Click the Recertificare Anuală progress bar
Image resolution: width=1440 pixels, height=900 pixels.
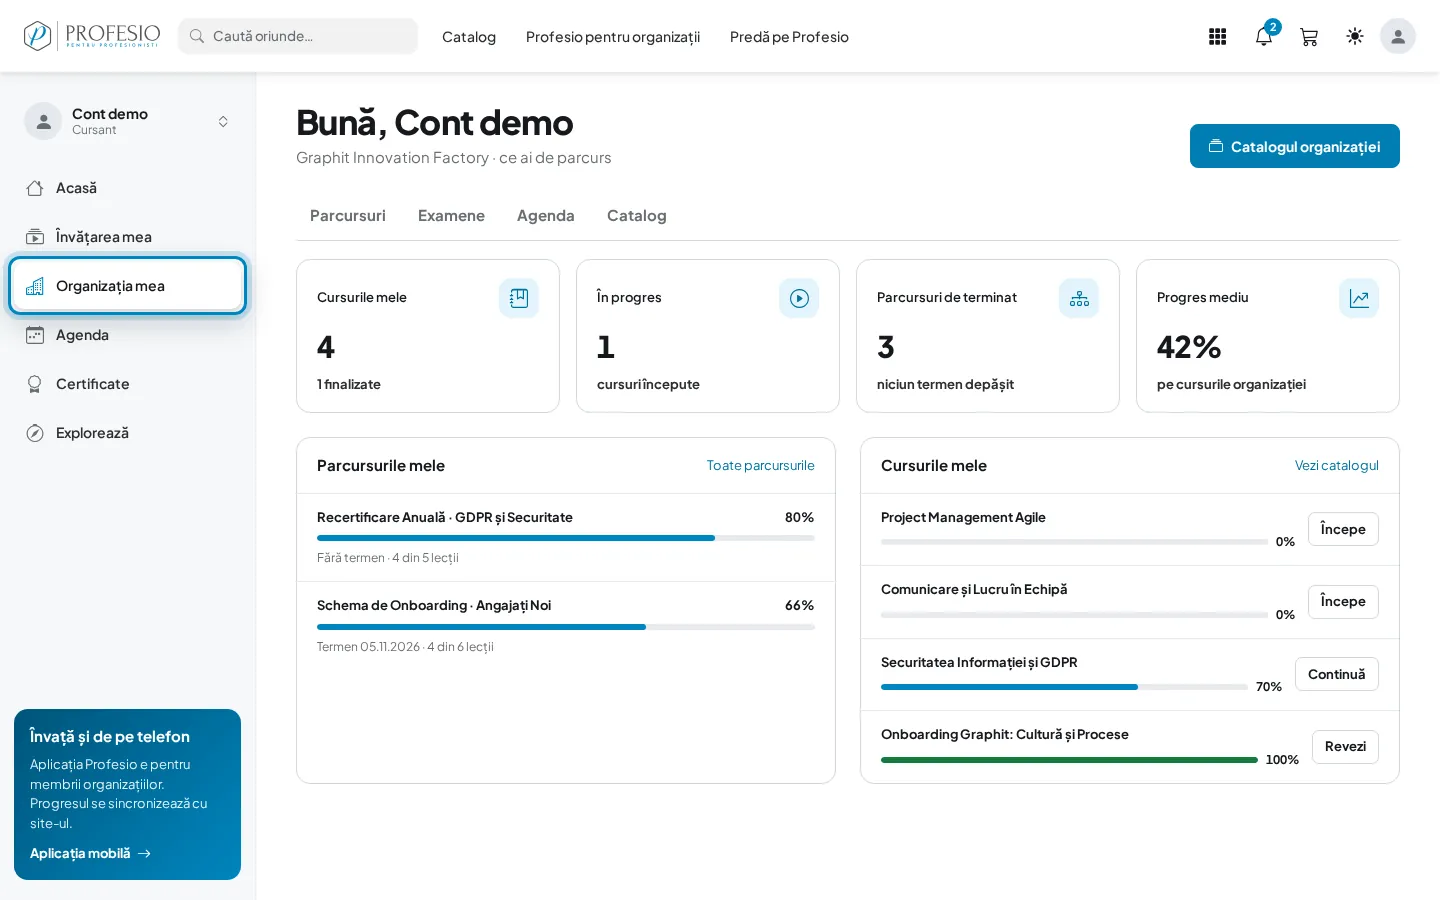(566, 538)
